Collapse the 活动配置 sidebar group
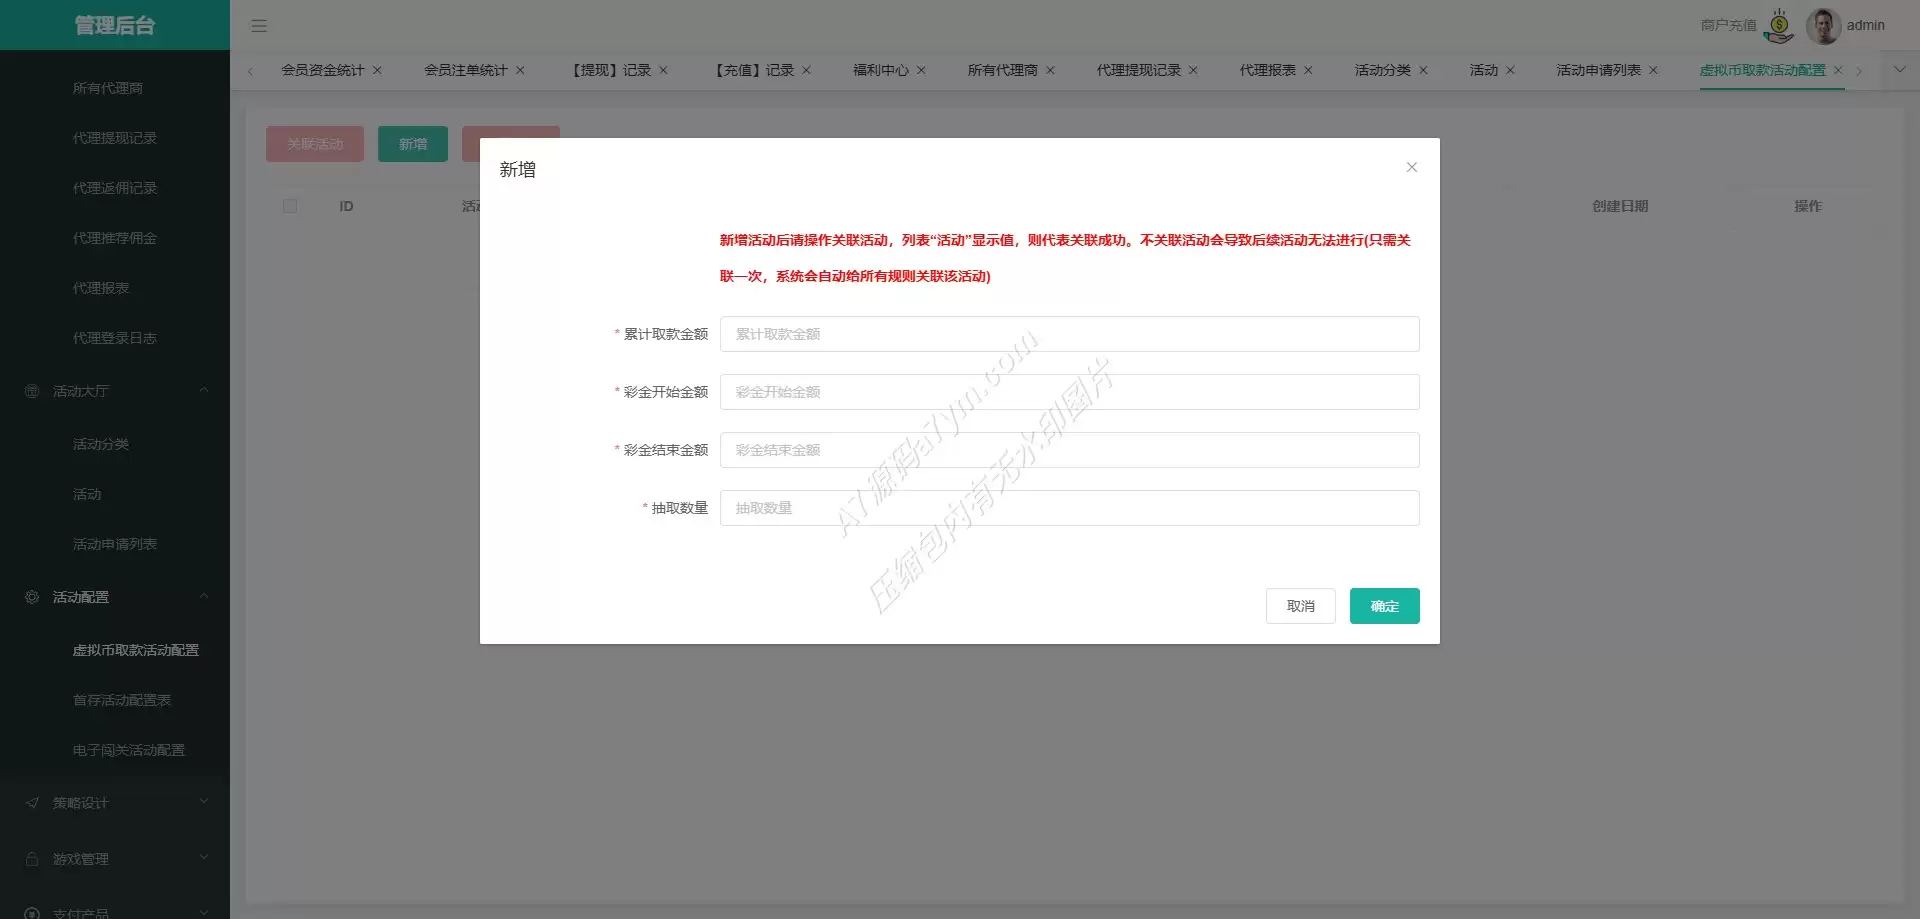Image resolution: width=1920 pixels, height=919 pixels. point(204,596)
